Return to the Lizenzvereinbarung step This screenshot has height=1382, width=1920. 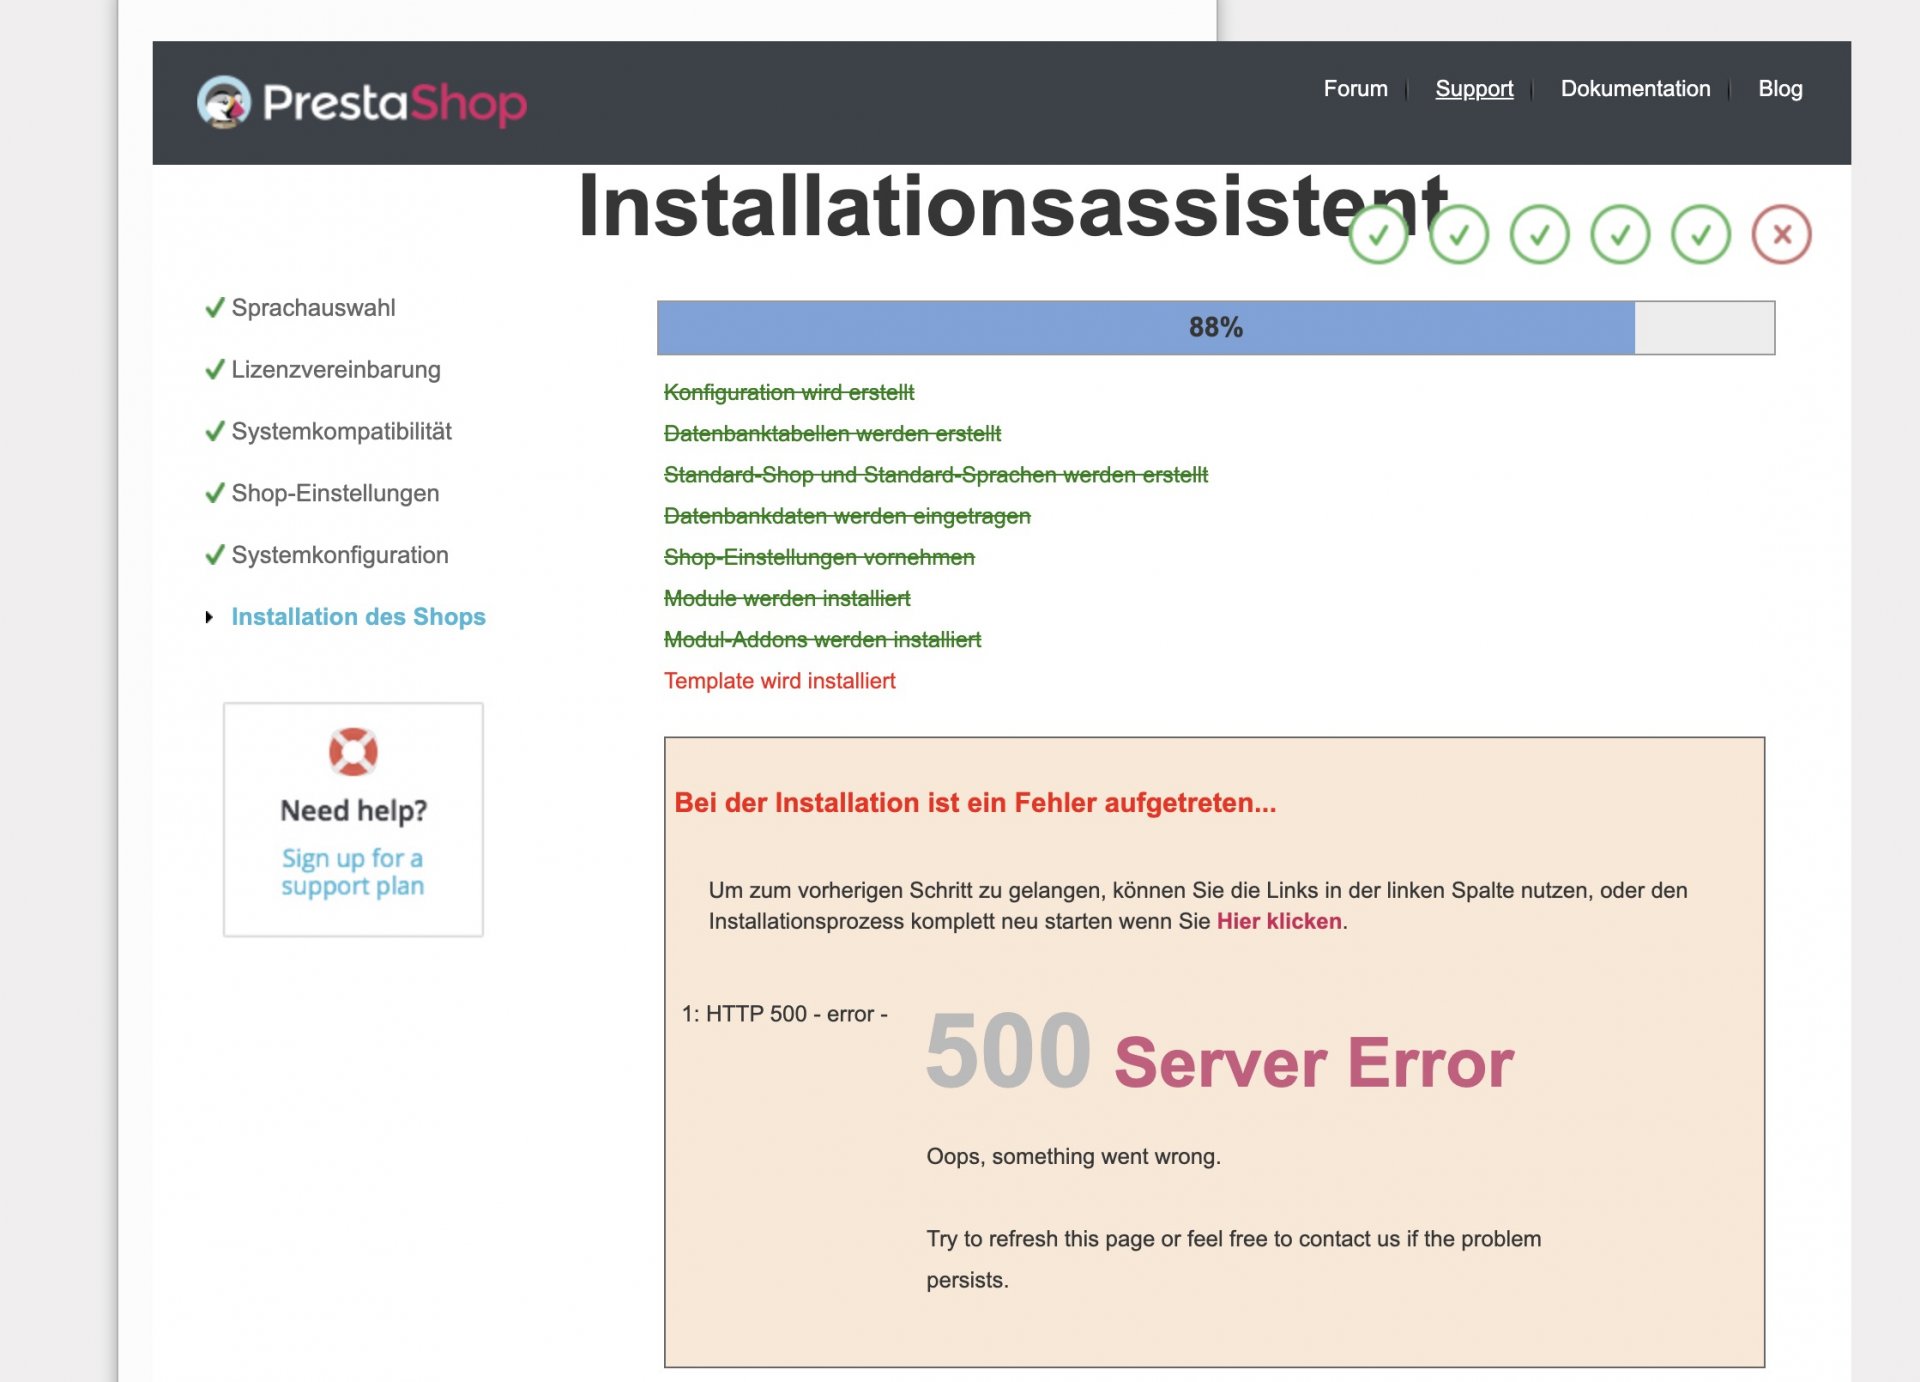[335, 370]
